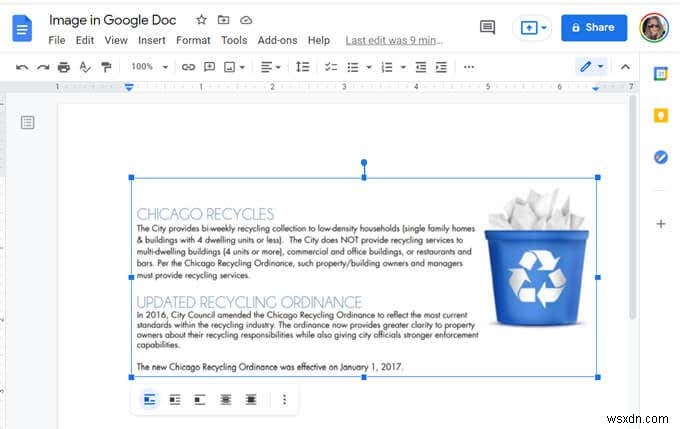680x429 pixels.
Task: Open present options dropdown arrow
Action: click(544, 28)
